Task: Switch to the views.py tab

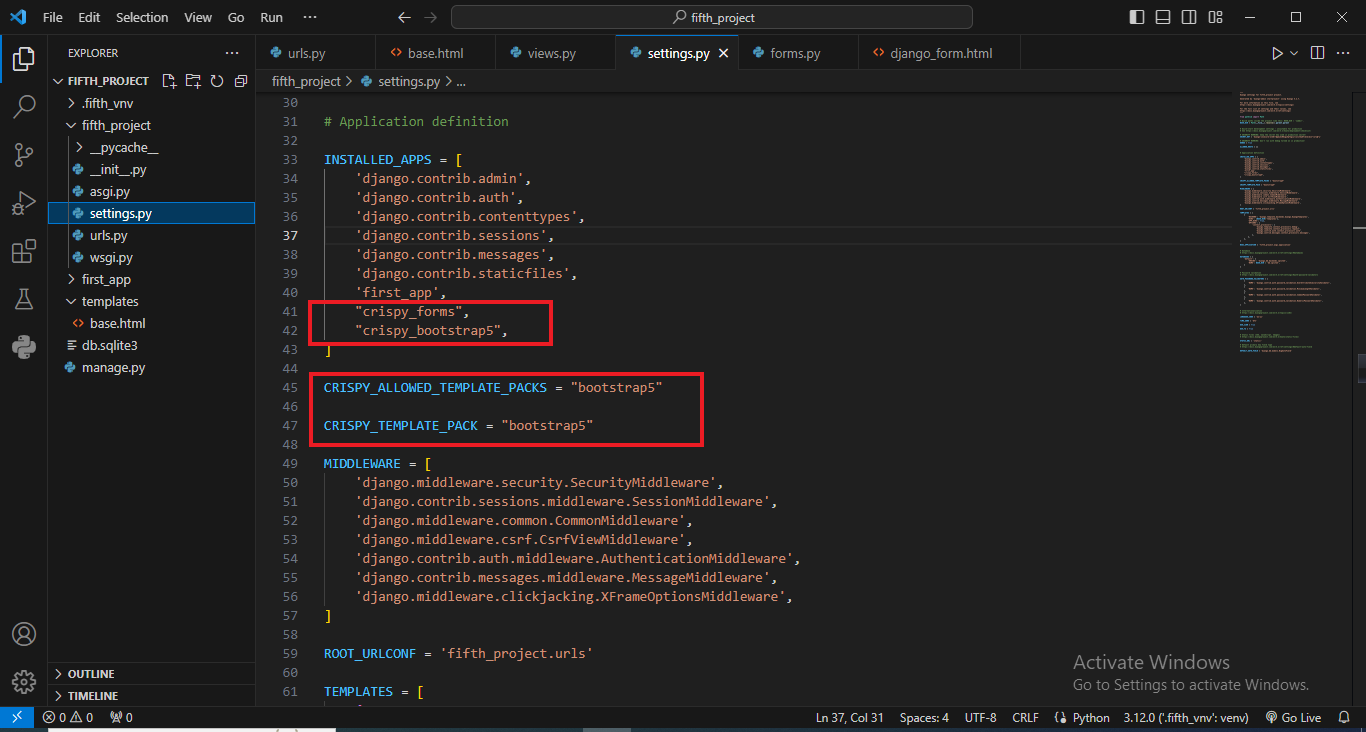Action: [556, 53]
